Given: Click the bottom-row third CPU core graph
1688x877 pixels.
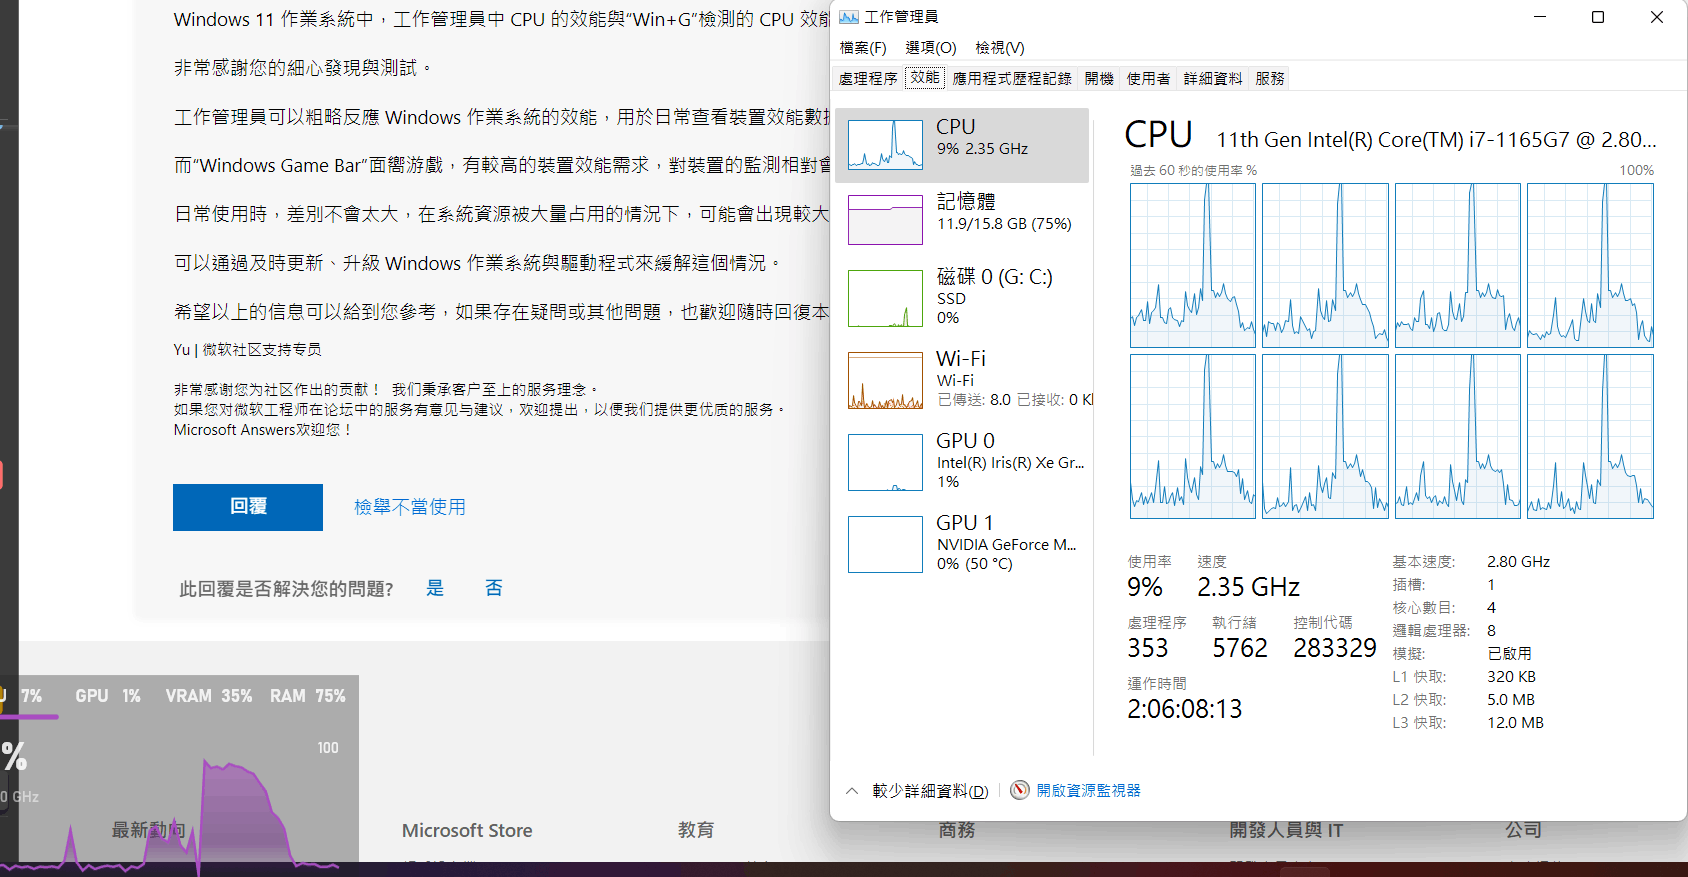Looking at the screenshot, I should click(1458, 436).
